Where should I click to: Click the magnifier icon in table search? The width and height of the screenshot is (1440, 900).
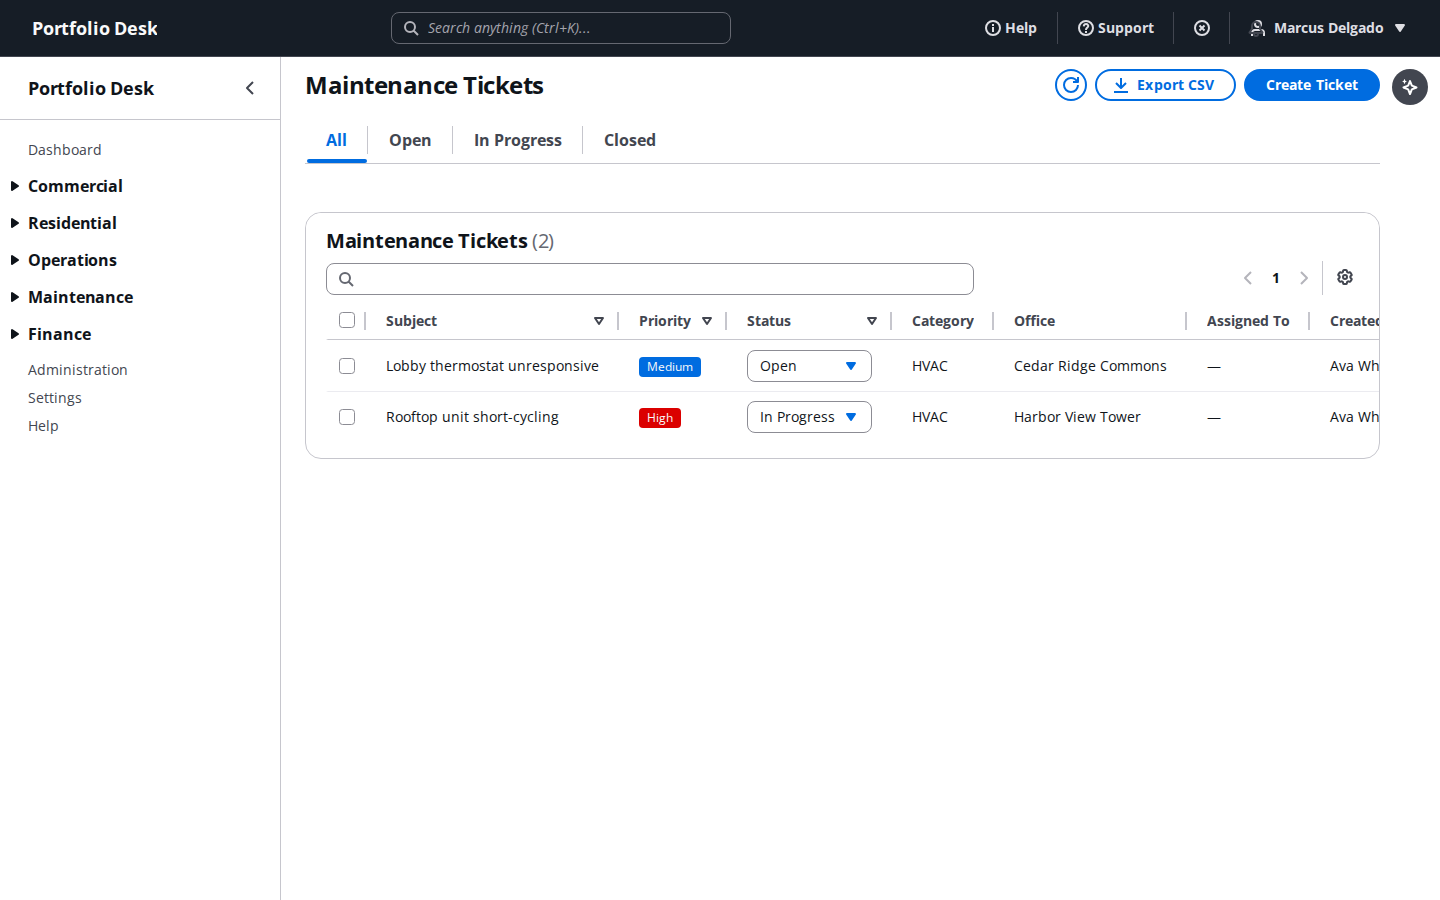(346, 279)
